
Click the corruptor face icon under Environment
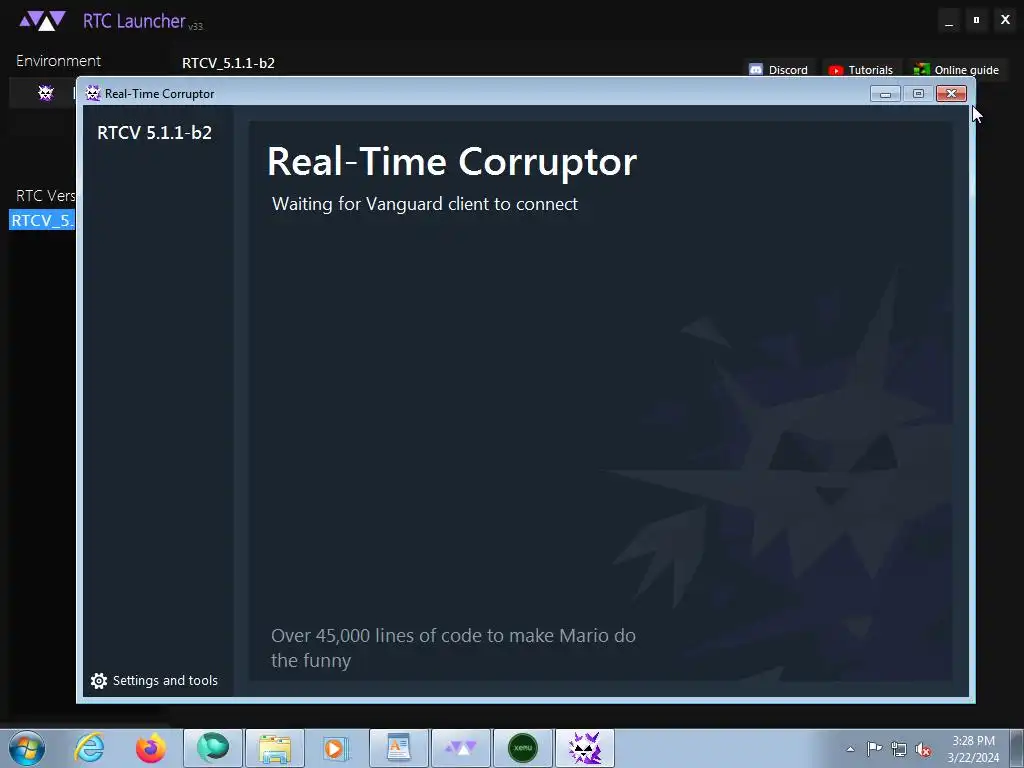46,93
